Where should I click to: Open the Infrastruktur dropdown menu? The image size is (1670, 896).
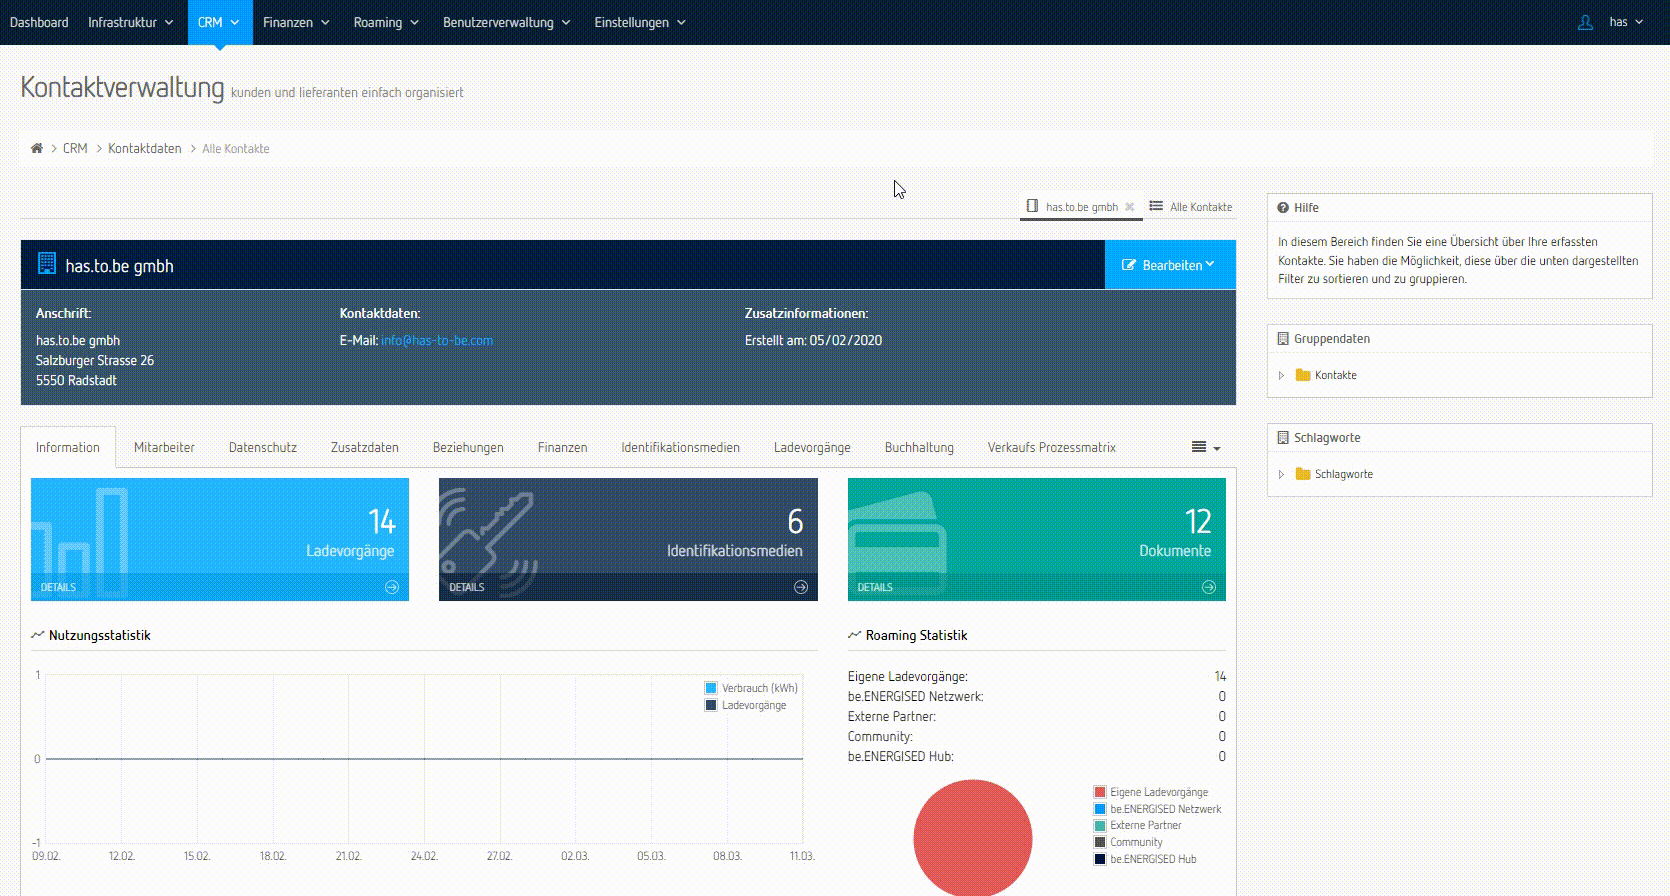coord(130,22)
